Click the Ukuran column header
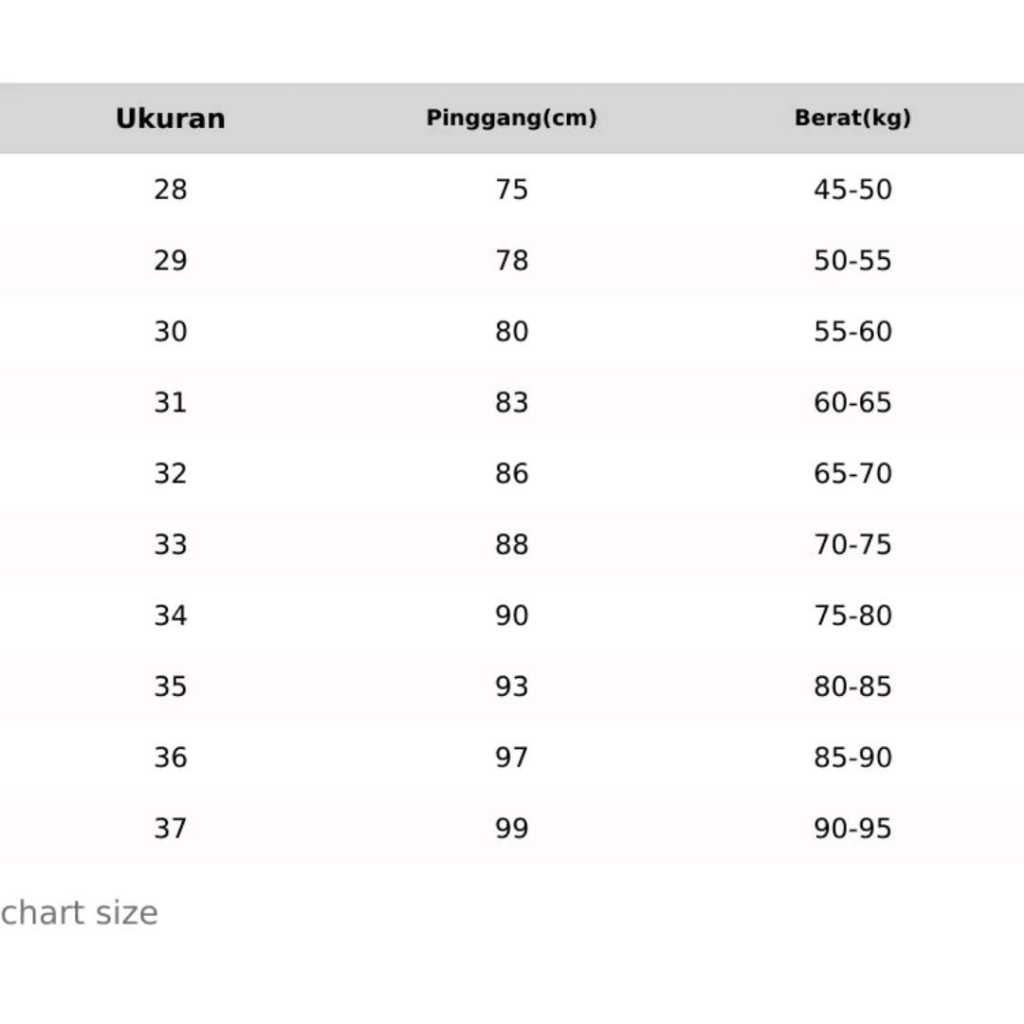 (170, 118)
